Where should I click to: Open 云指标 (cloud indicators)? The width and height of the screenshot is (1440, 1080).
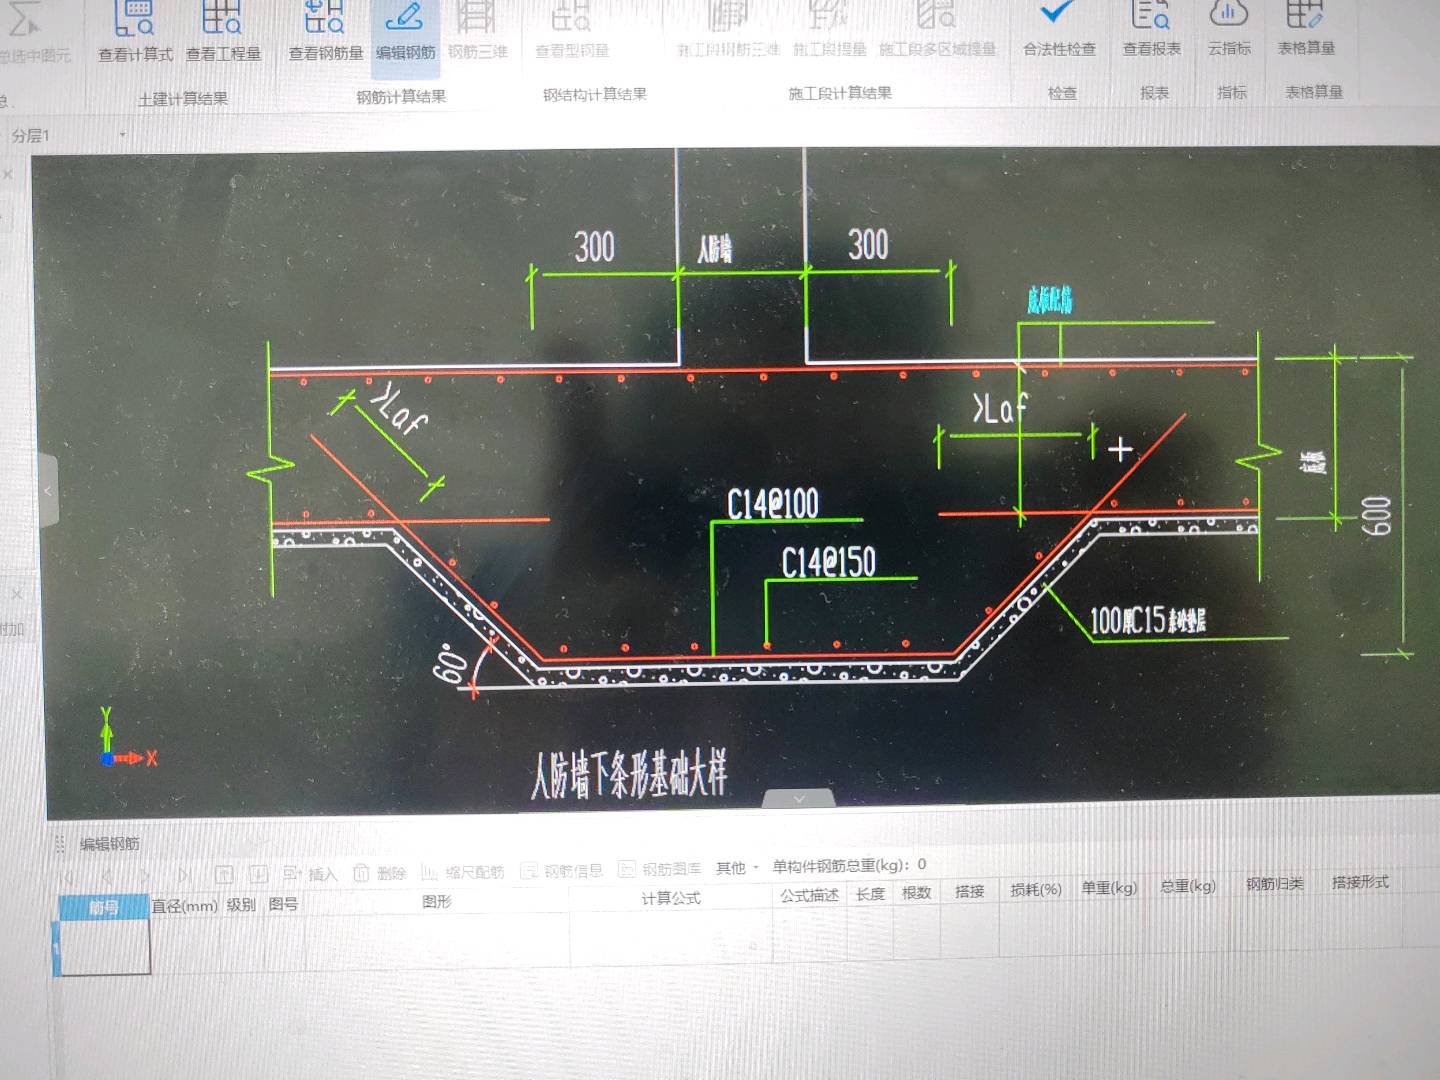[x=1229, y=30]
